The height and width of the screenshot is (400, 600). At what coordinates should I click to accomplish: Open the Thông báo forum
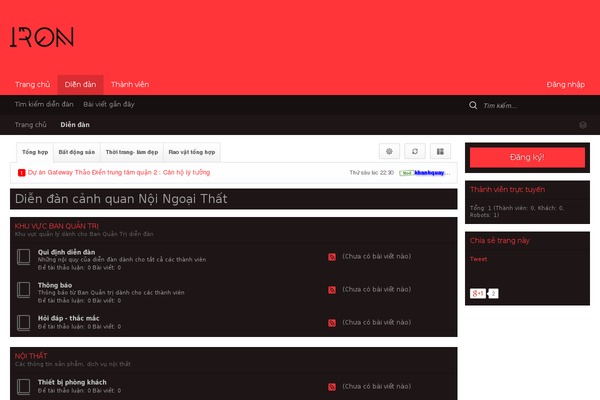[x=55, y=285]
